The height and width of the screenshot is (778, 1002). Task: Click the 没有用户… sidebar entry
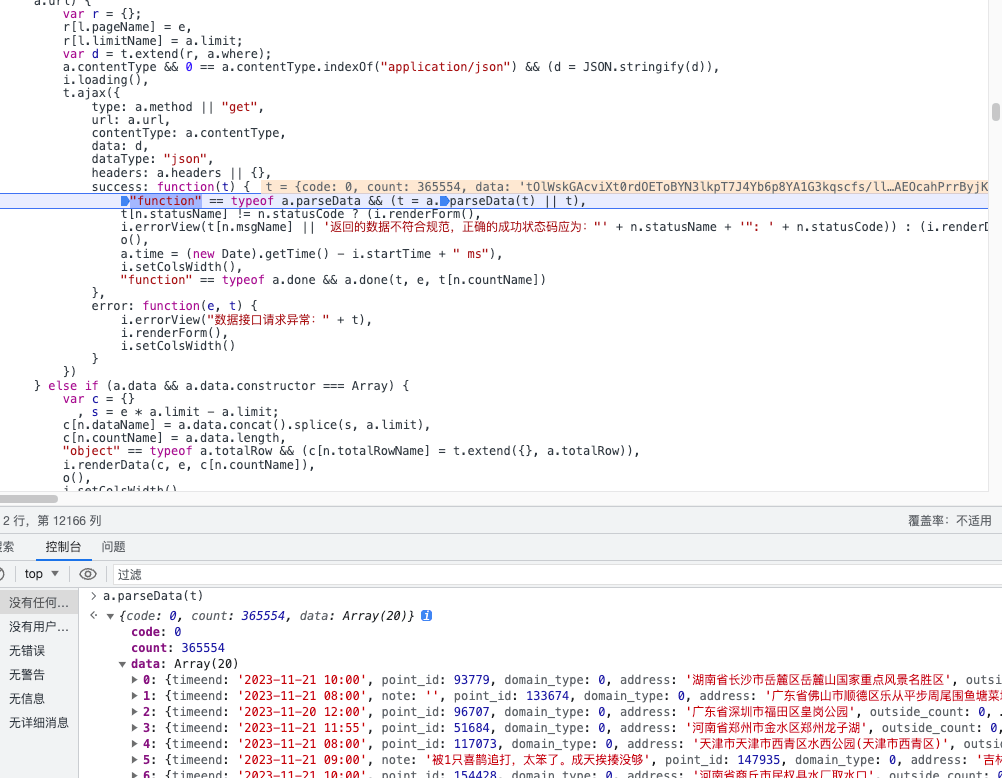pyautogui.click(x=39, y=626)
